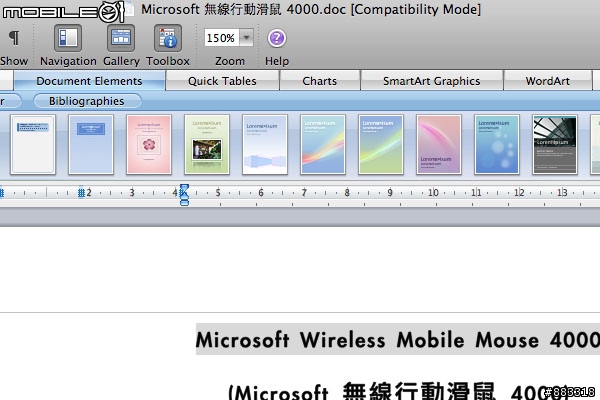Viewport: 600px width, 400px height.
Task: Choose the blue bubbles cover page
Action: click(x=497, y=144)
